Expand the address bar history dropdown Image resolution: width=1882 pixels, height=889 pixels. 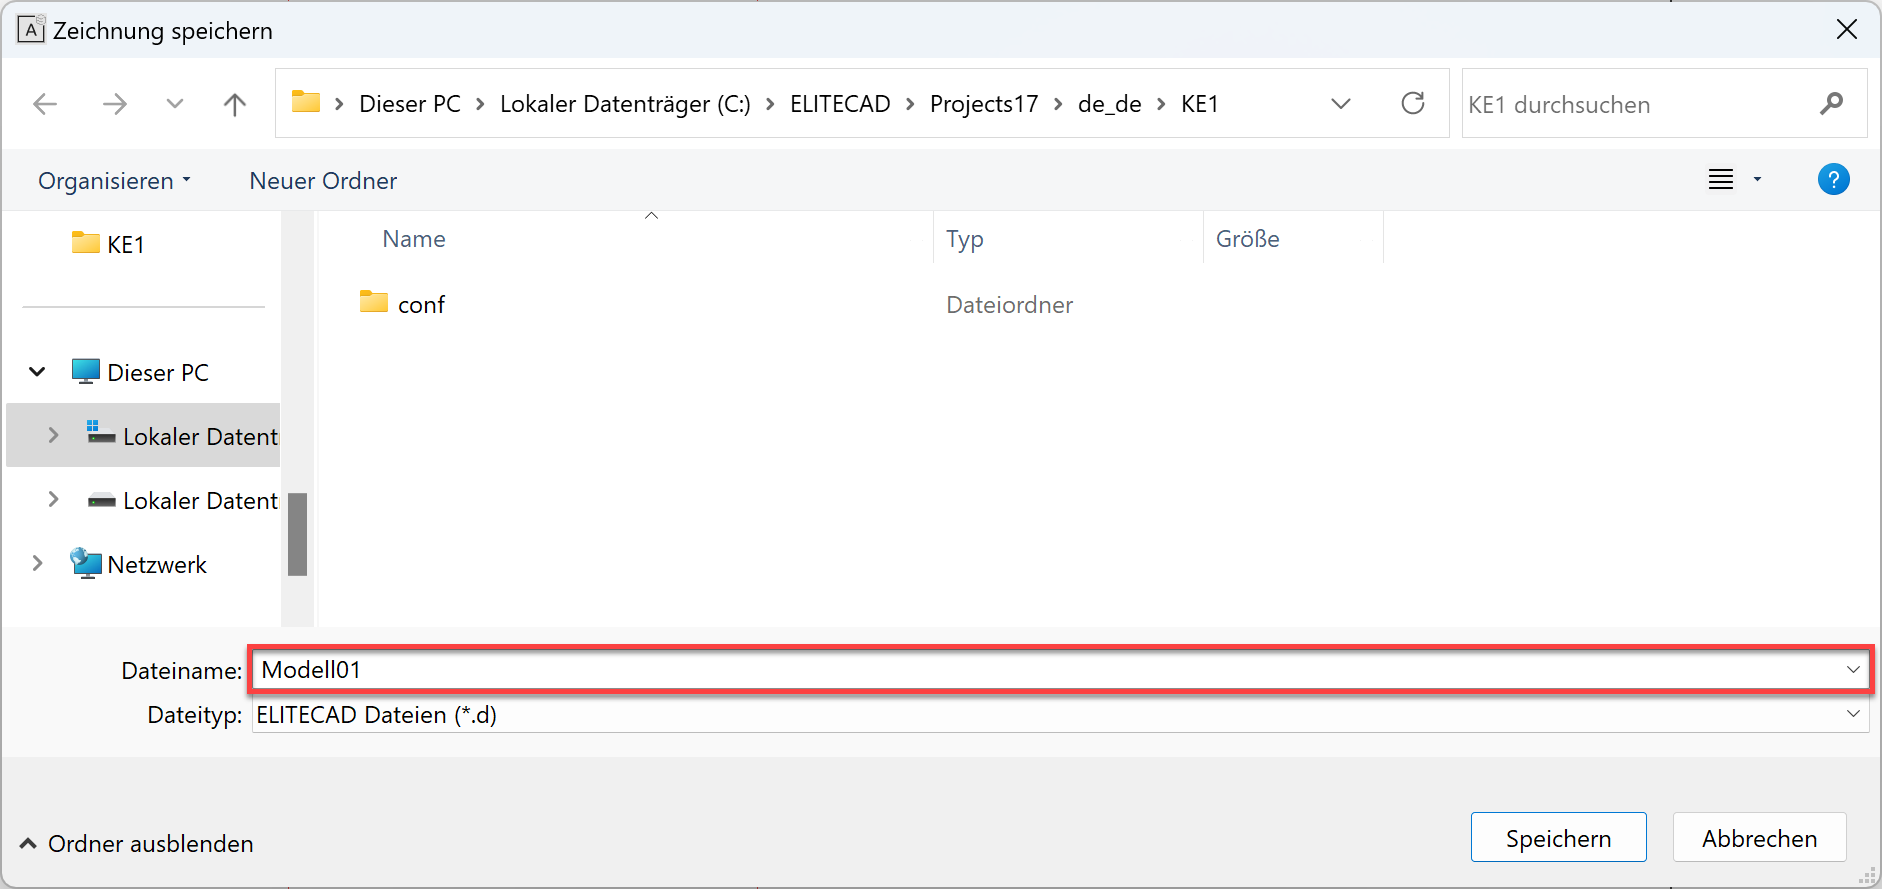click(1341, 104)
